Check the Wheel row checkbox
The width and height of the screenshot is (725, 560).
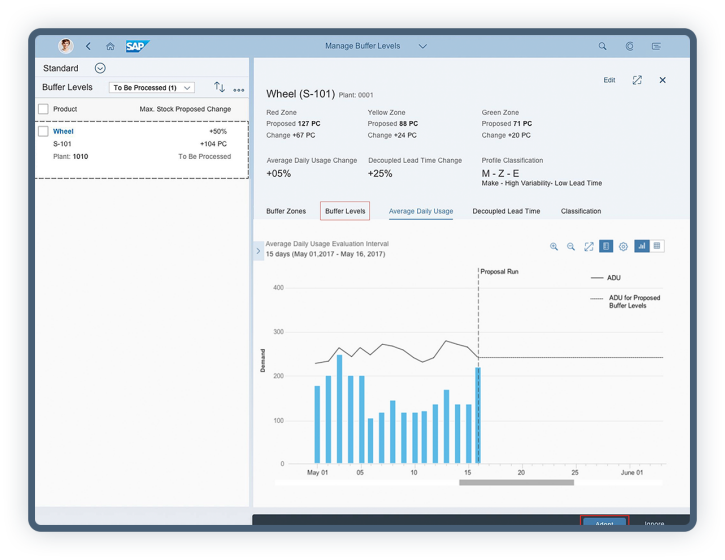43,131
